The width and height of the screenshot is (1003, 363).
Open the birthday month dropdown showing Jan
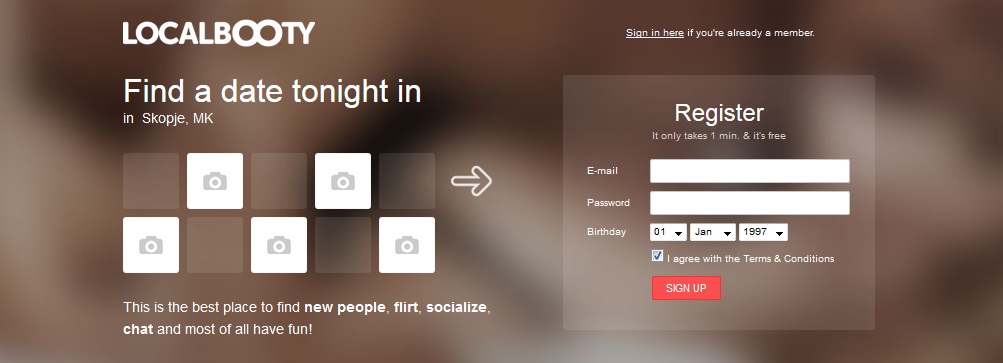pyautogui.click(x=713, y=232)
